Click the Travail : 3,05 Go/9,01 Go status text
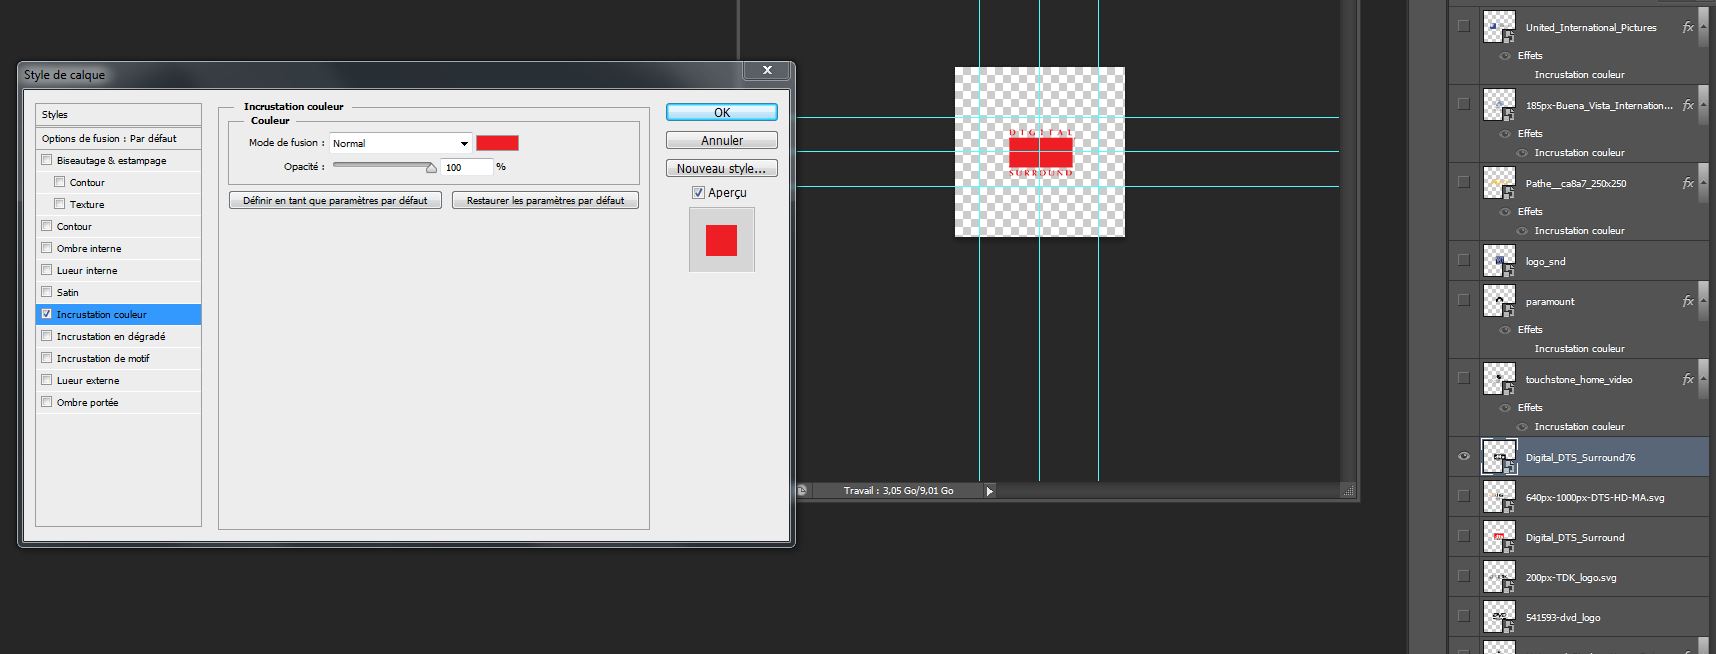The width and height of the screenshot is (1716, 654). (x=898, y=491)
